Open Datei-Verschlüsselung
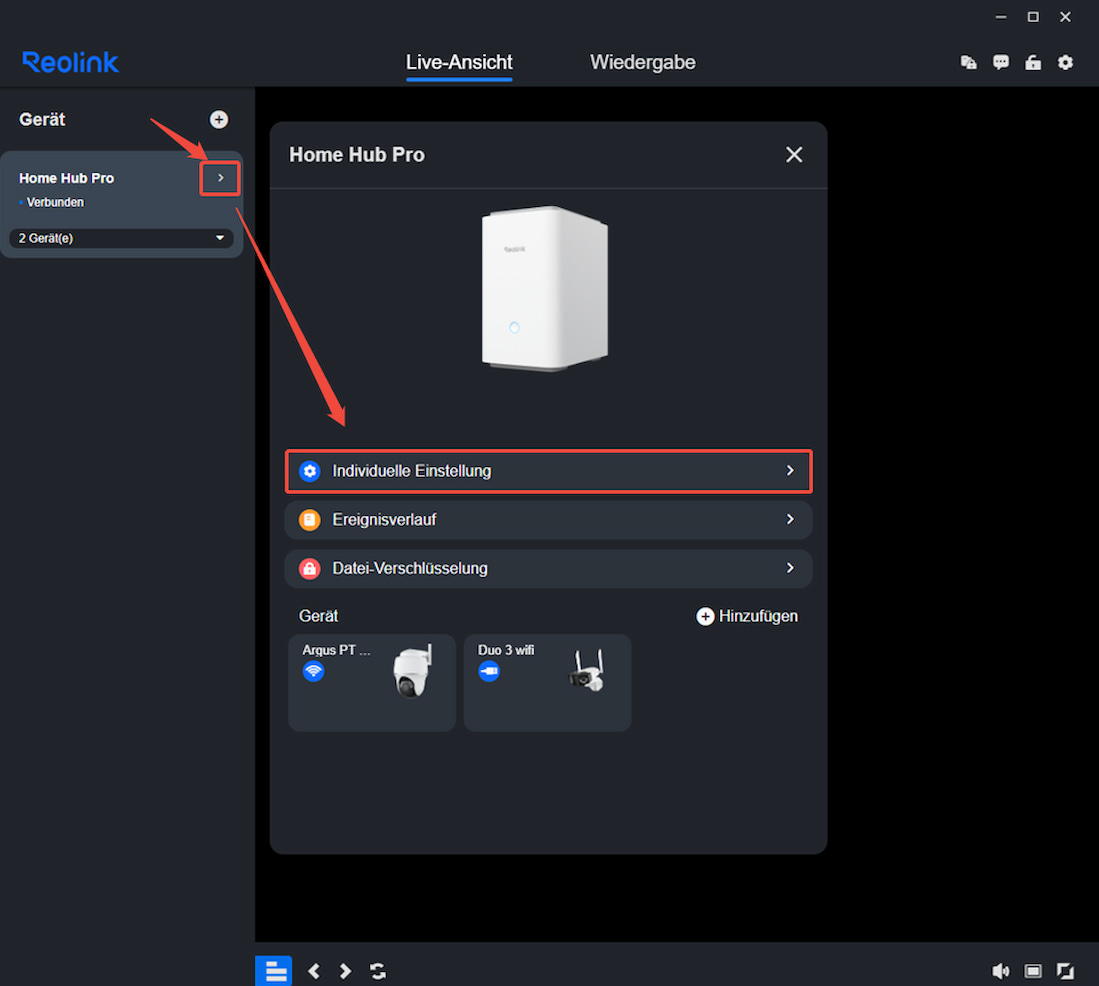 [x=549, y=568]
